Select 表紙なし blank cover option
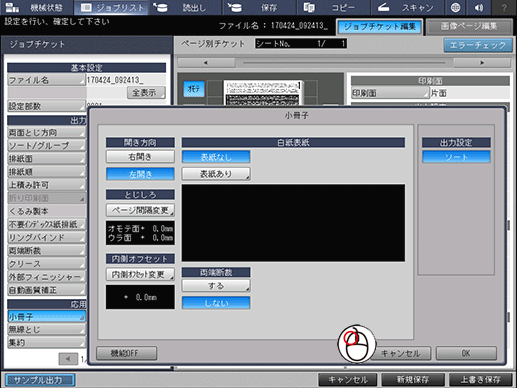 [216, 157]
